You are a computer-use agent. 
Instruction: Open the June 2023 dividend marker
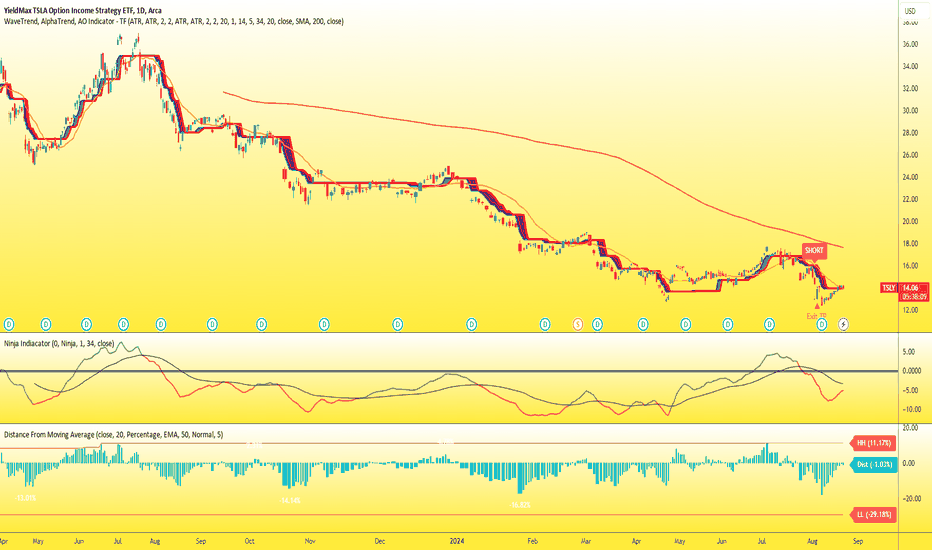point(87,325)
